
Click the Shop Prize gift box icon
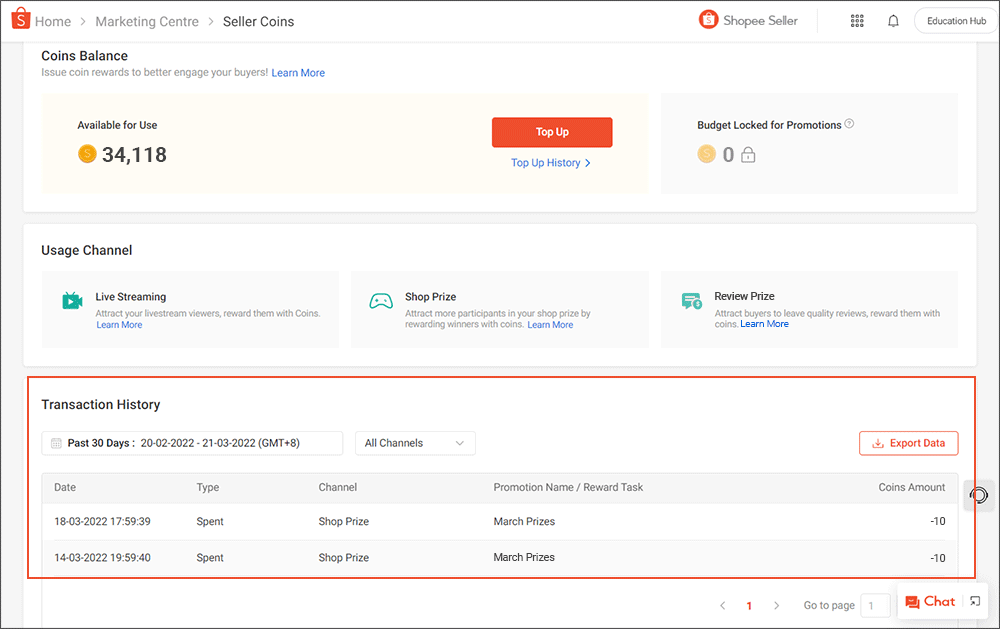coord(381,300)
